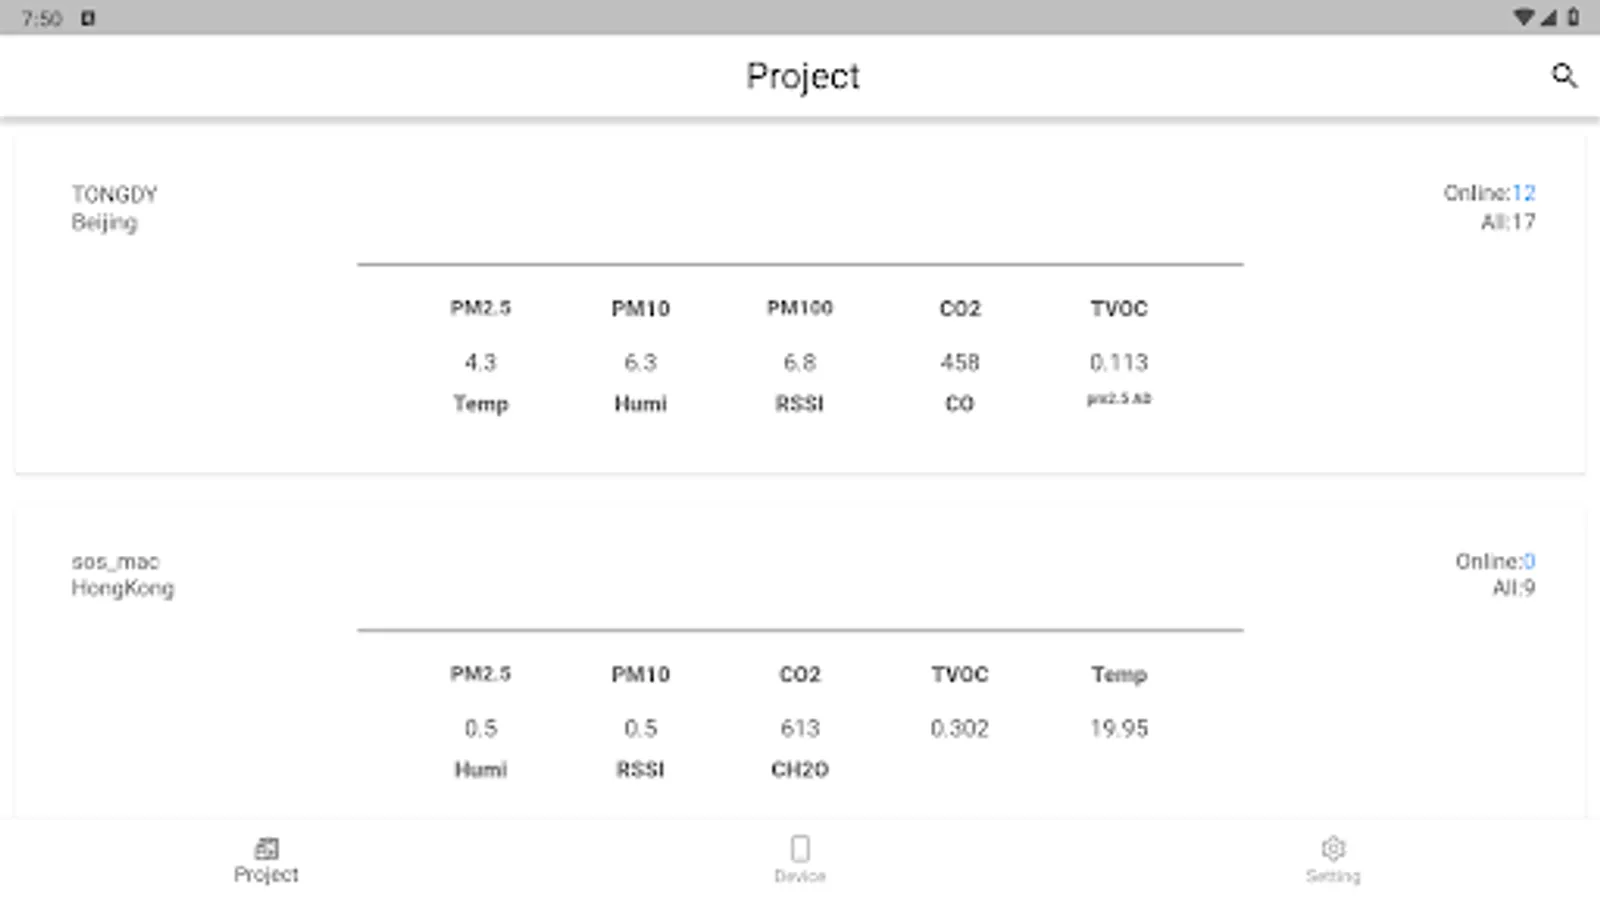This screenshot has height=900, width=1600.
Task: Select the Online:12 device count
Action: tap(1489, 193)
